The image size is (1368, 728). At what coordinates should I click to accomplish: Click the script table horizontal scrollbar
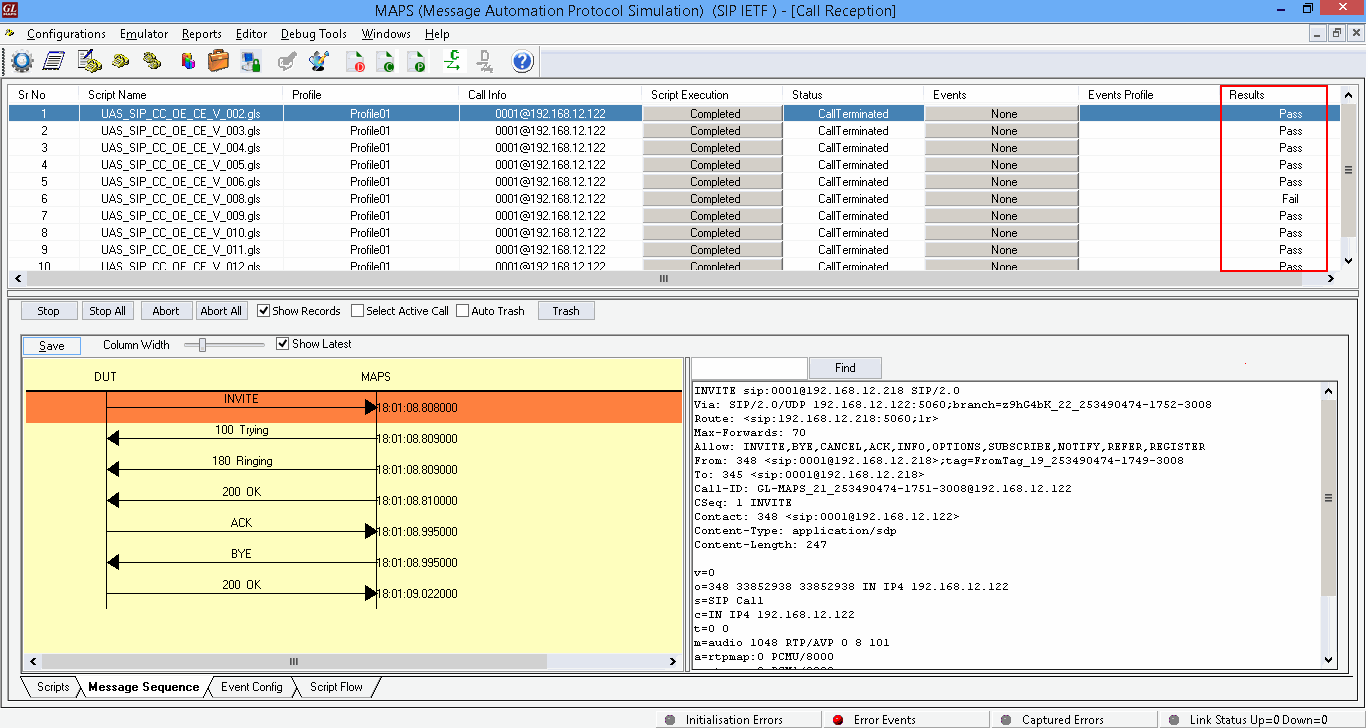tap(664, 279)
